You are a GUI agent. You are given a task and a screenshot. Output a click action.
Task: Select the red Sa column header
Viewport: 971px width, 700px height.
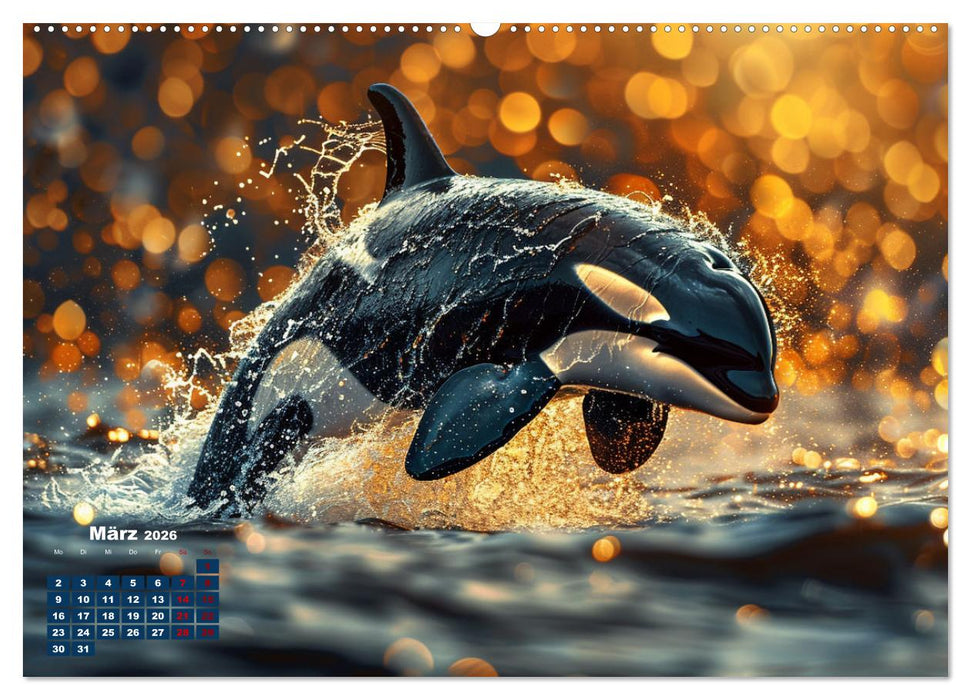[x=183, y=553]
